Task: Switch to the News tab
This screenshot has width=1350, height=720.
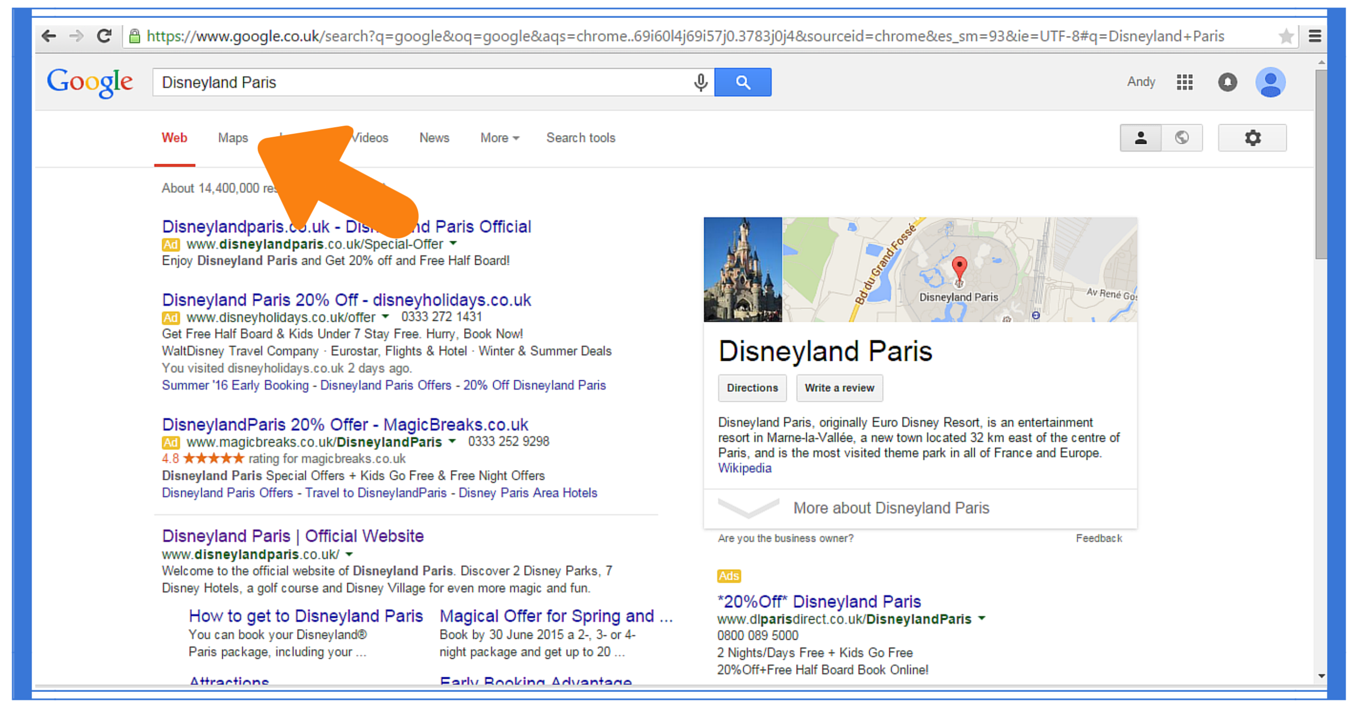Action: pos(434,138)
